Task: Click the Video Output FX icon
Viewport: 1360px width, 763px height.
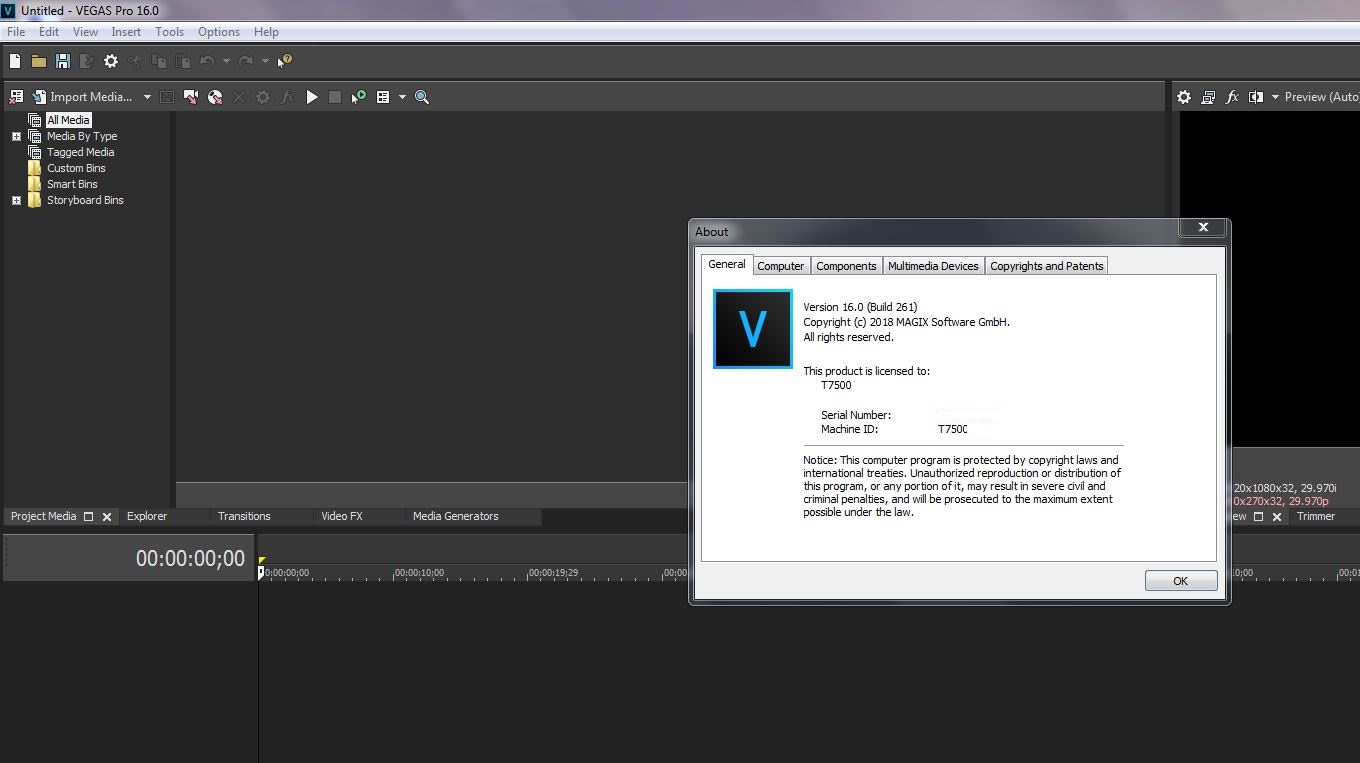Action: pos(1232,97)
